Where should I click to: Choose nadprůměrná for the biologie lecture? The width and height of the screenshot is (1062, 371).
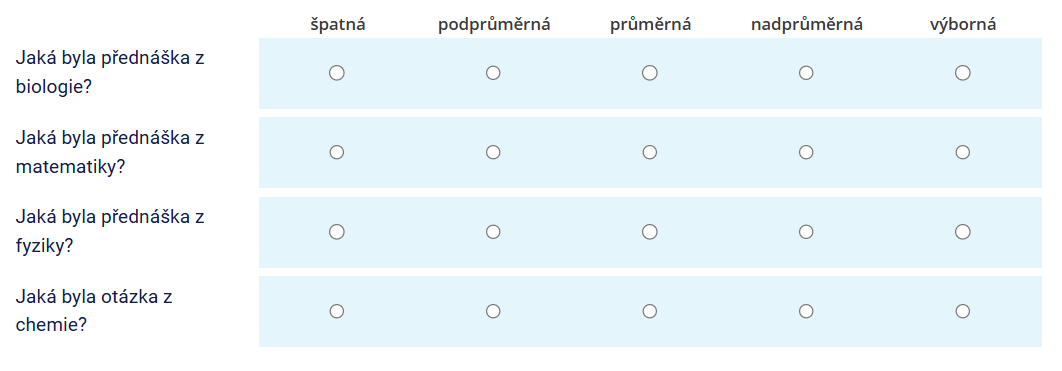(806, 72)
